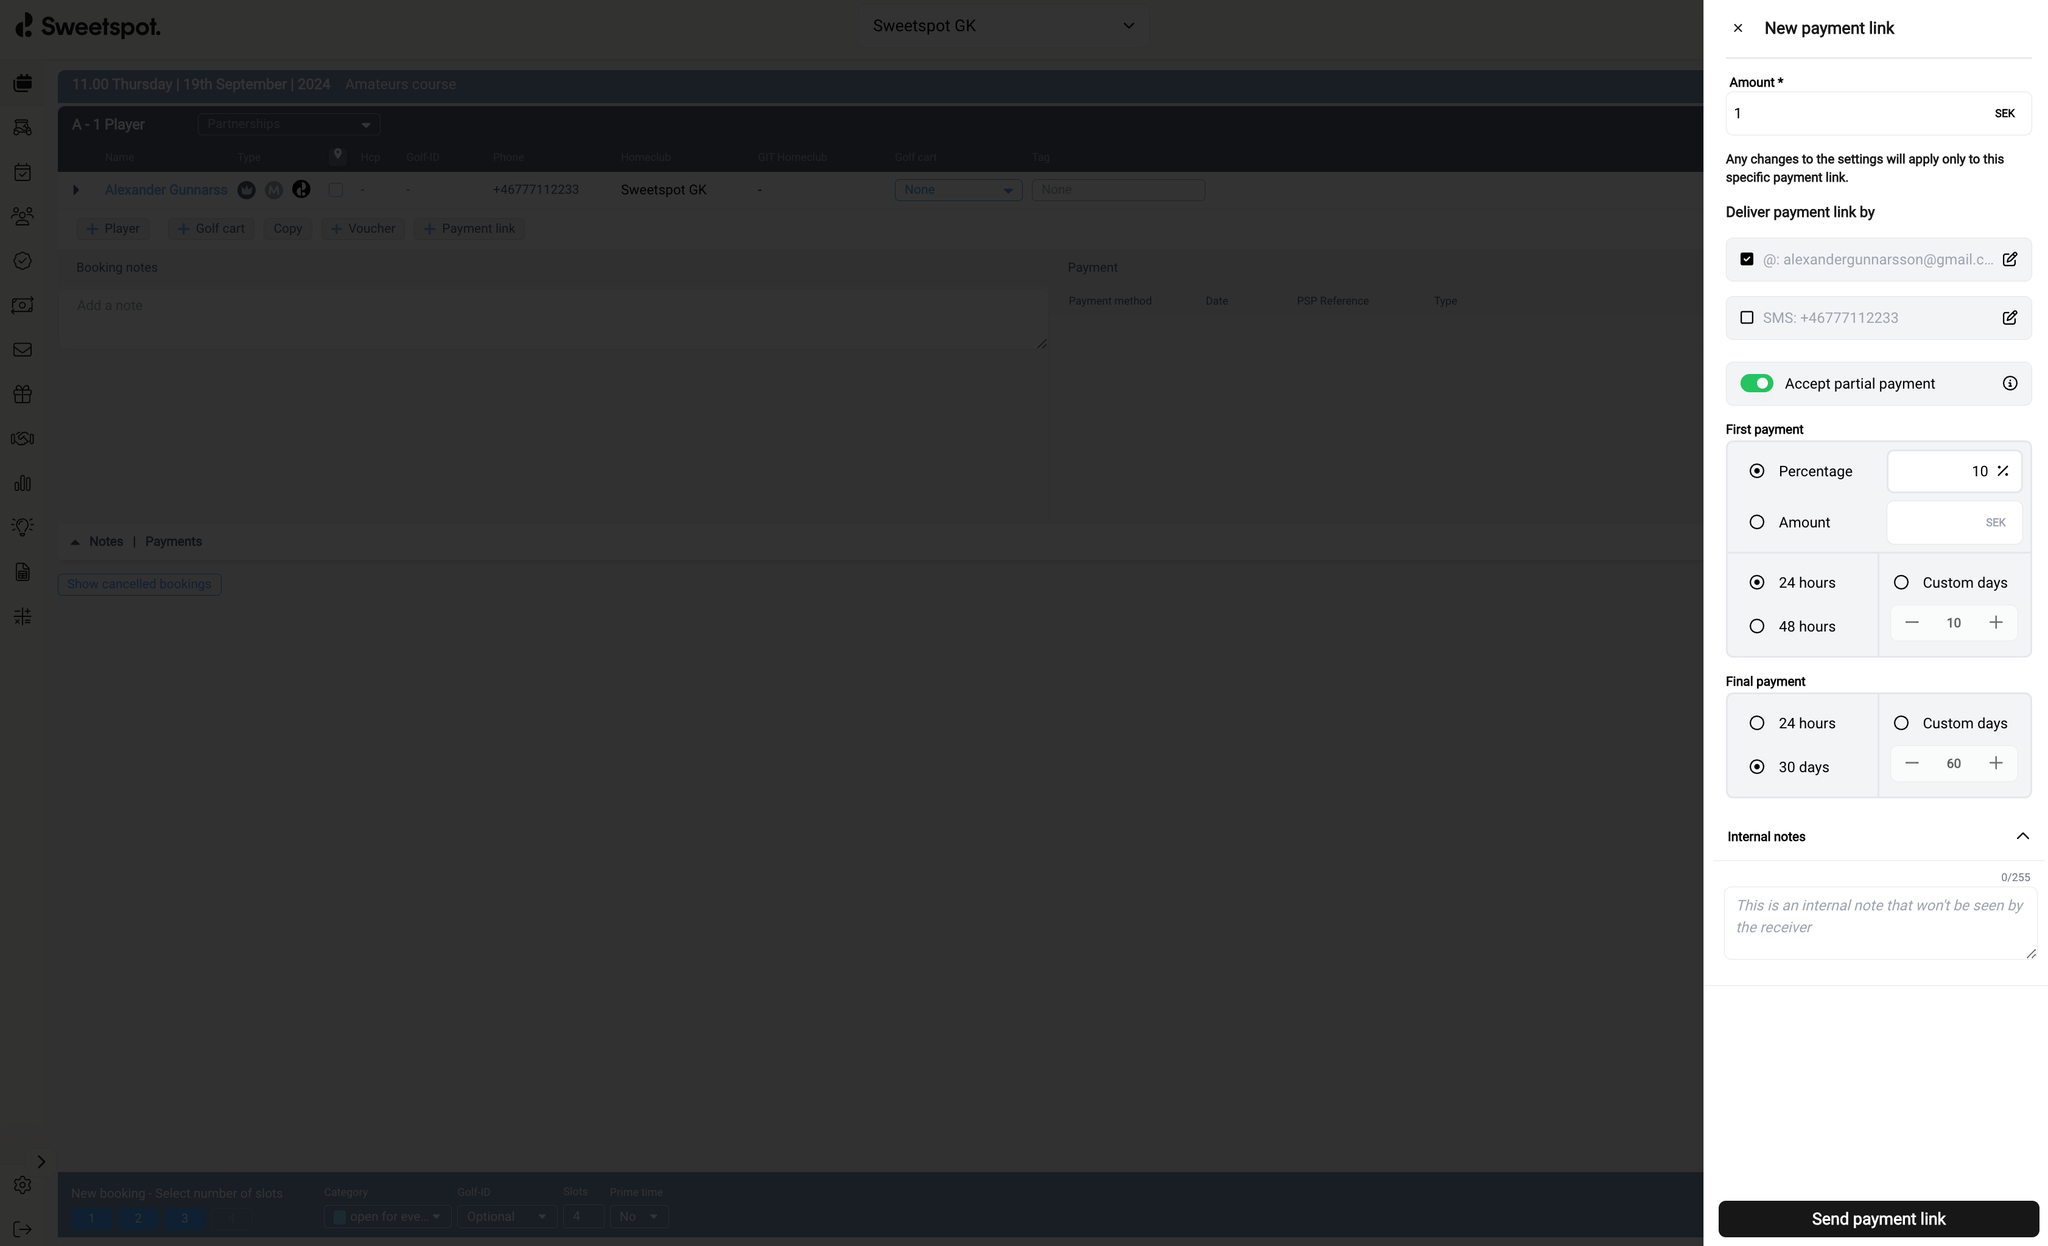The height and width of the screenshot is (1246, 2048).
Task: Open the tee sheet calendar sidebar icon
Action: [x=22, y=83]
